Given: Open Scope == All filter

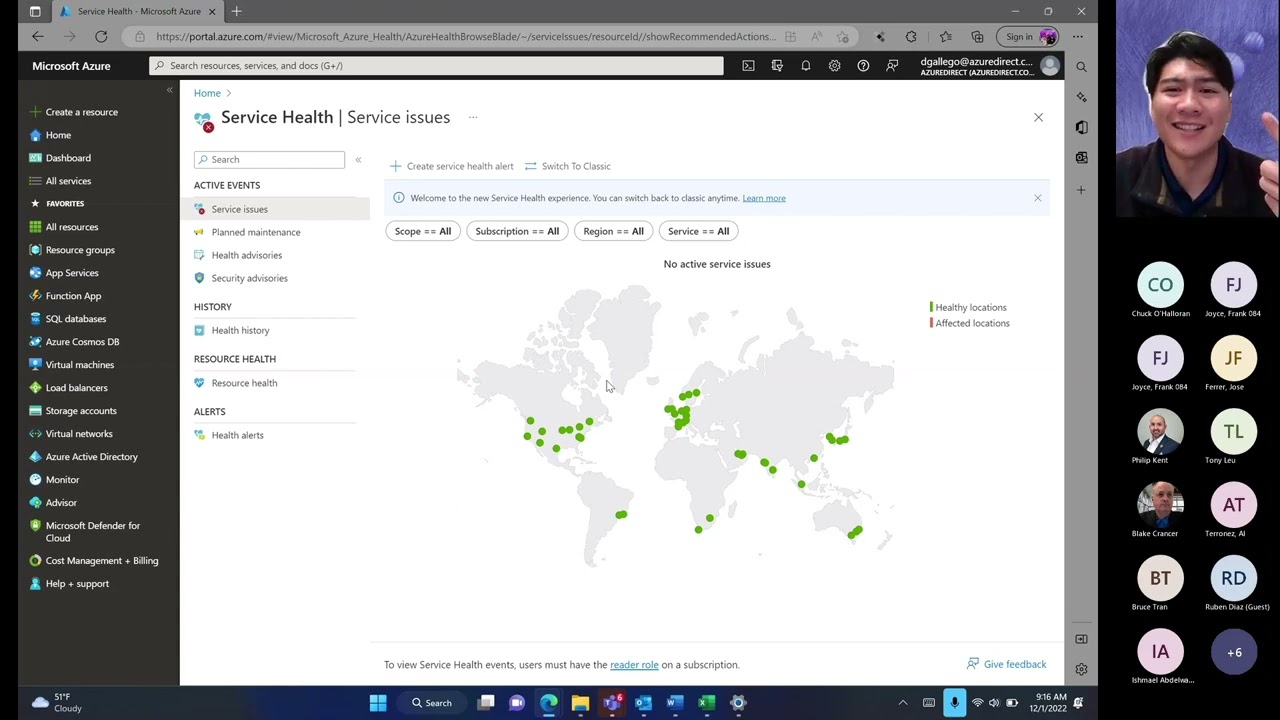Looking at the screenshot, I should point(423,231).
